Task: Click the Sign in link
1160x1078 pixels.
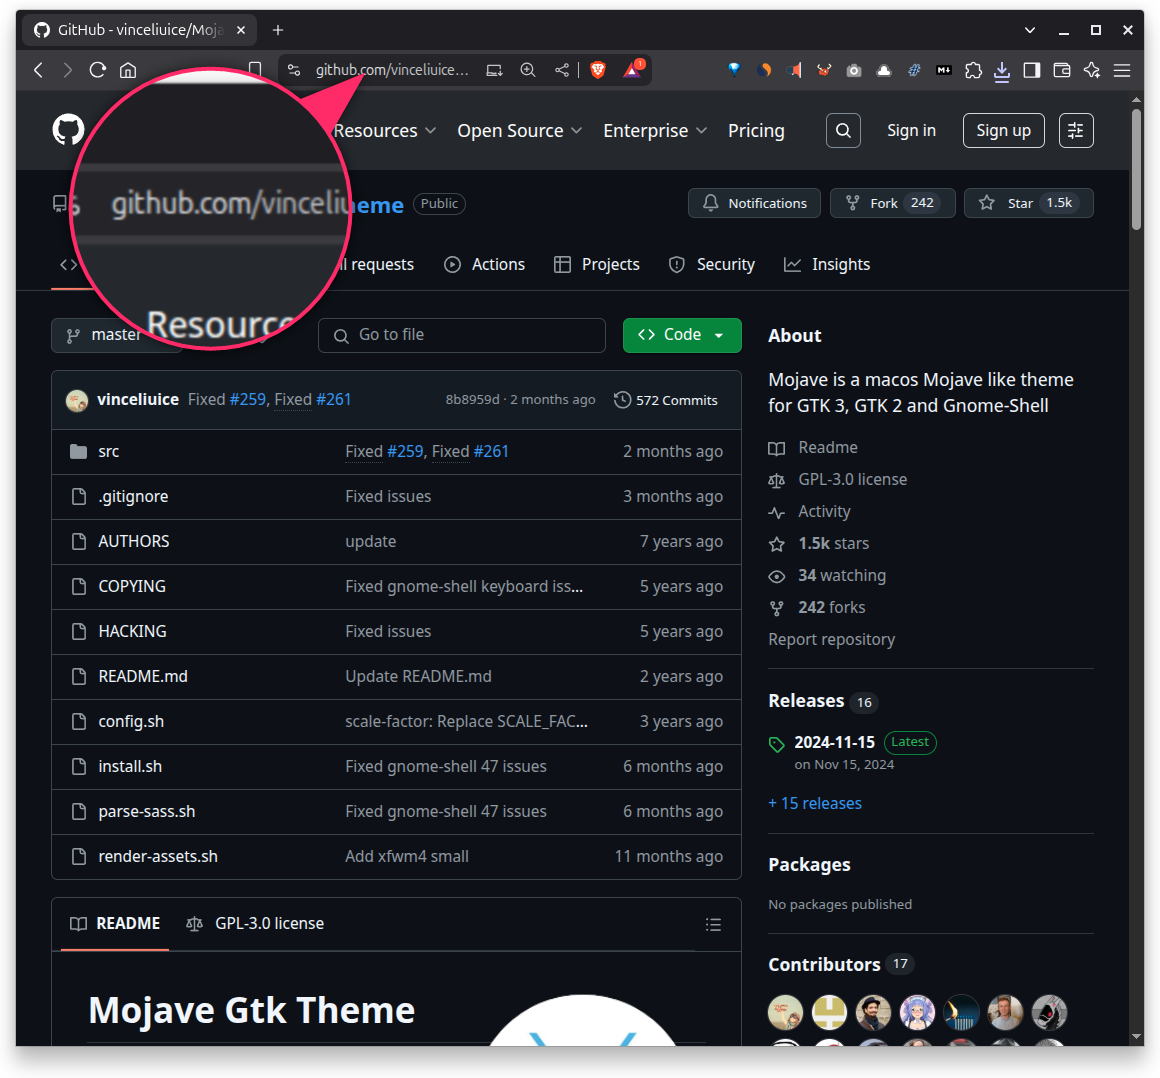Action: [x=911, y=131]
